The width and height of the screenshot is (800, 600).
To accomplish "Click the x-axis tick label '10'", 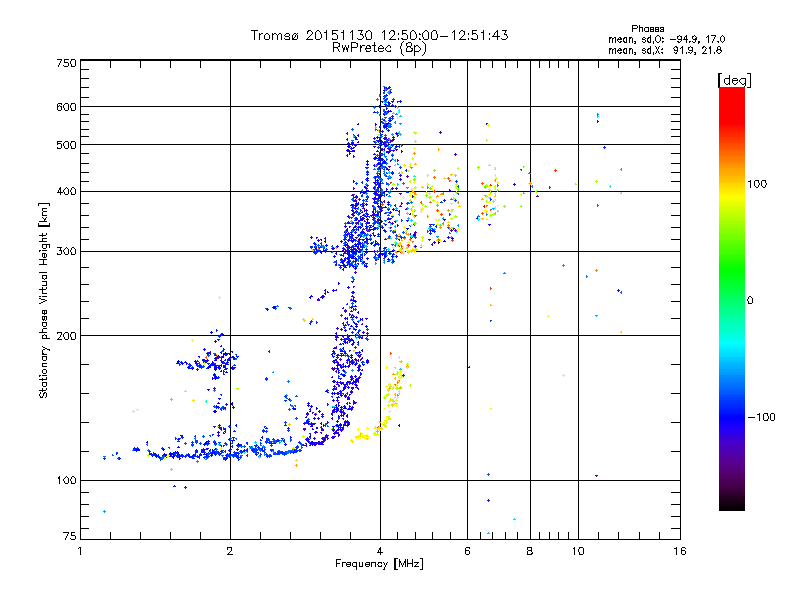I will (x=578, y=551).
